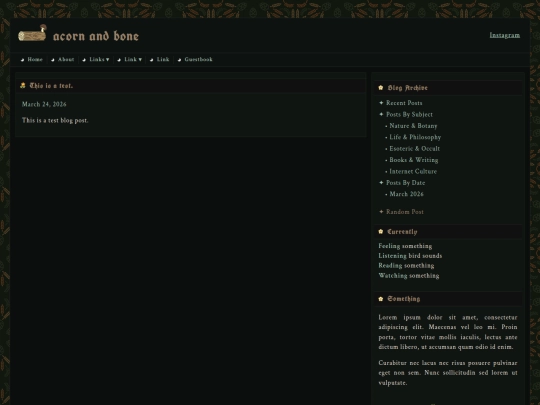The width and height of the screenshot is (540, 405).
Task: Open the About page from navigation
Action: 66,59
